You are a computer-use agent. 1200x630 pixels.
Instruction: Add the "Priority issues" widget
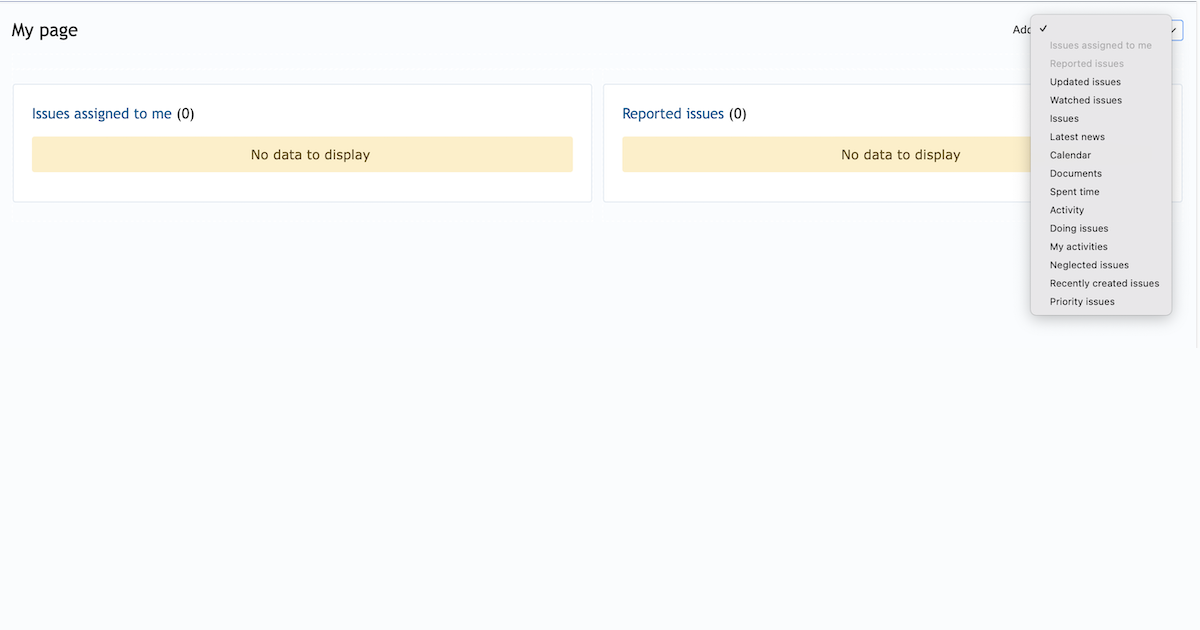(1082, 301)
